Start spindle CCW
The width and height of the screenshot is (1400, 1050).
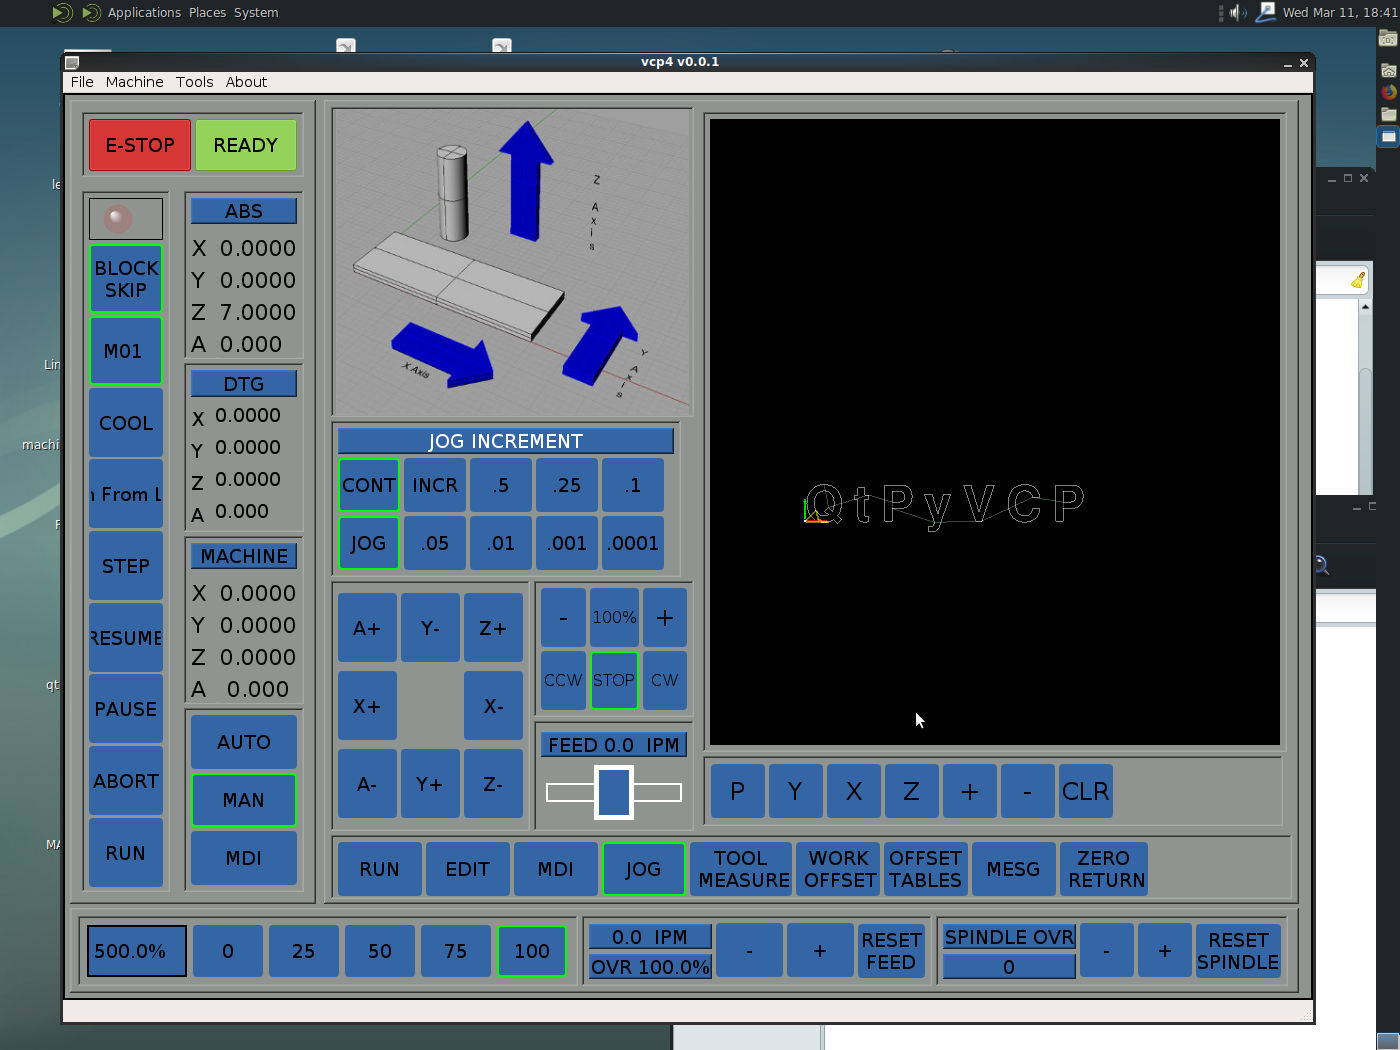click(564, 680)
